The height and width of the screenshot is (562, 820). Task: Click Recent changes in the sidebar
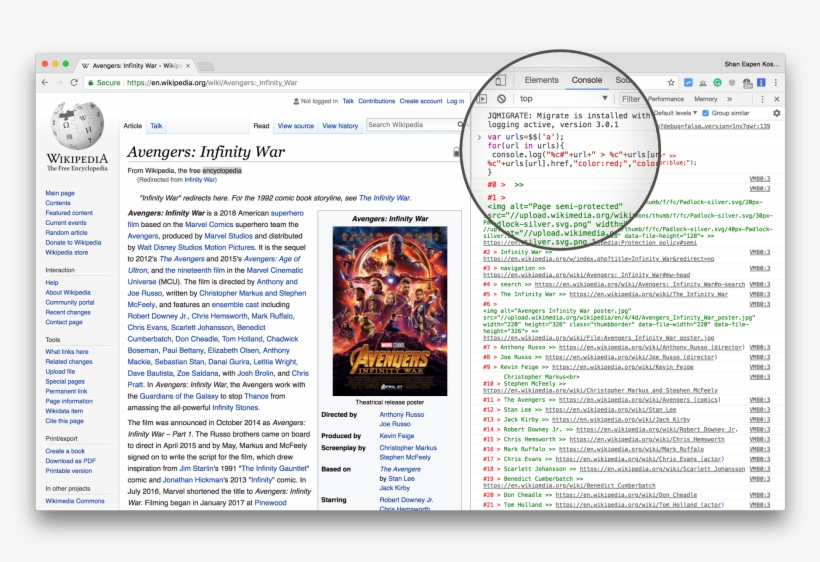click(x=68, y=312)
